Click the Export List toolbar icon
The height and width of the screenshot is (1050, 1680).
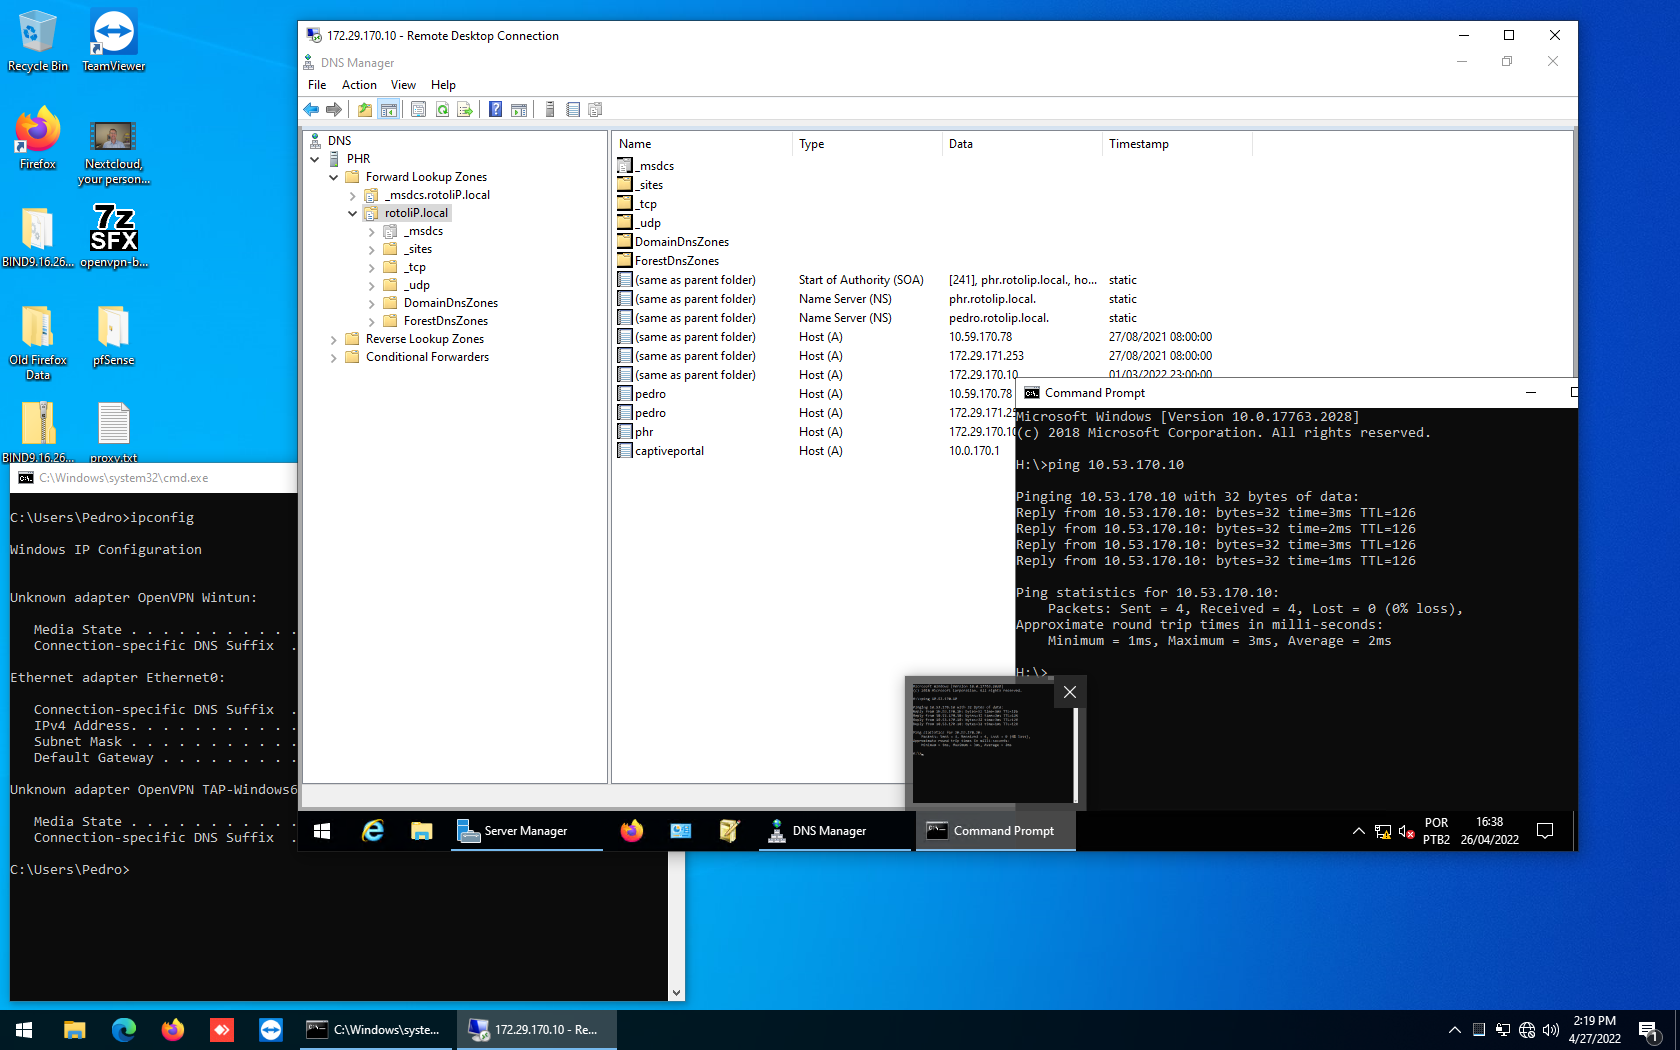tap(465, 110)
